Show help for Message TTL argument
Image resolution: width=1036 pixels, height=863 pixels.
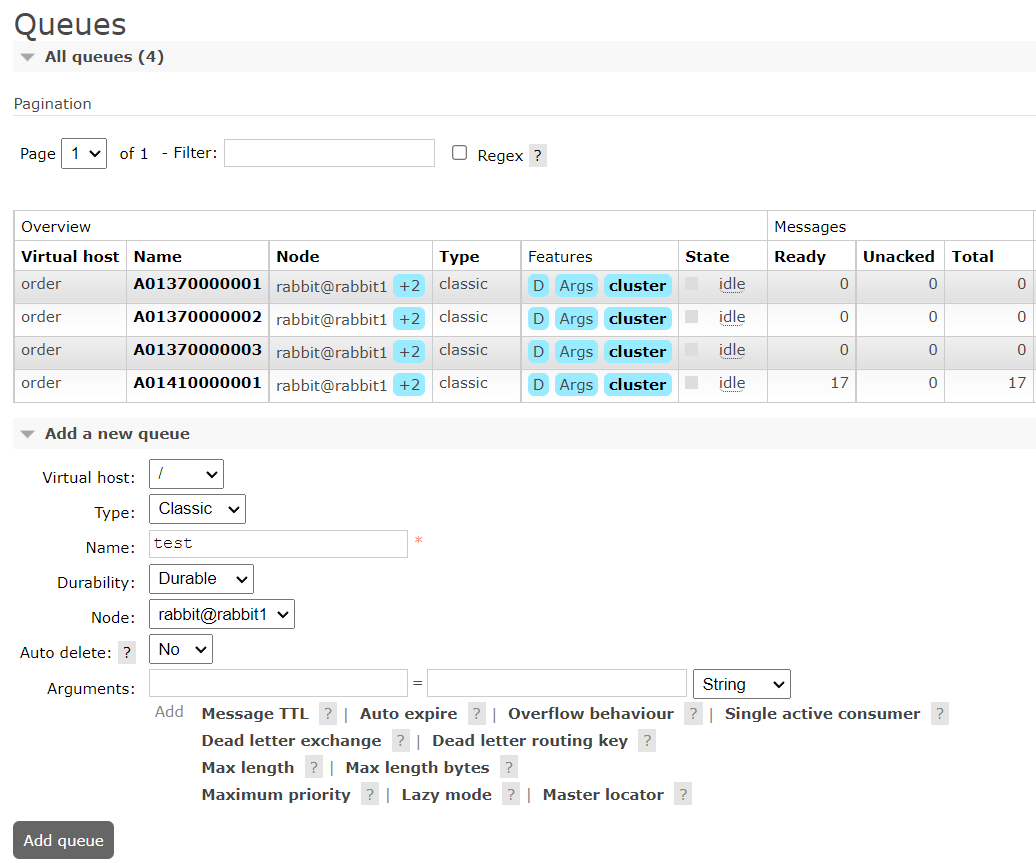tap(328, 714)
